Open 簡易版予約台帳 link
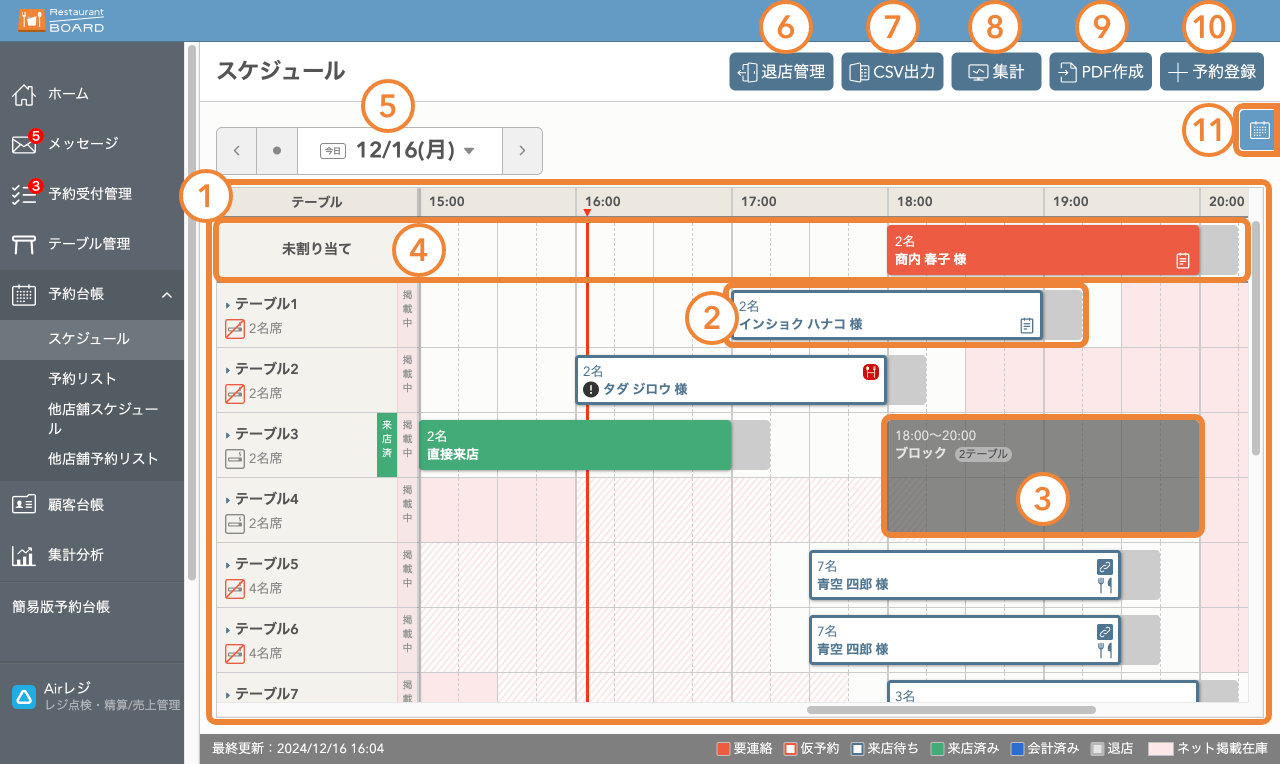1280x764 pixels. tap(60, 606)
